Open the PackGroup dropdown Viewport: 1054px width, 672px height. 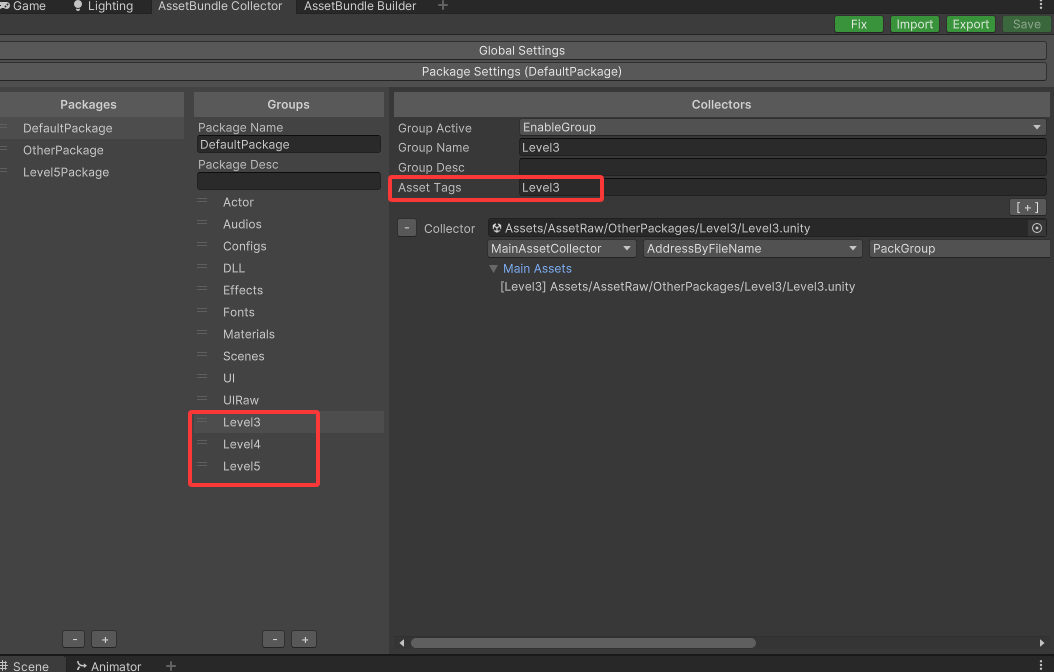click(960, 248)
